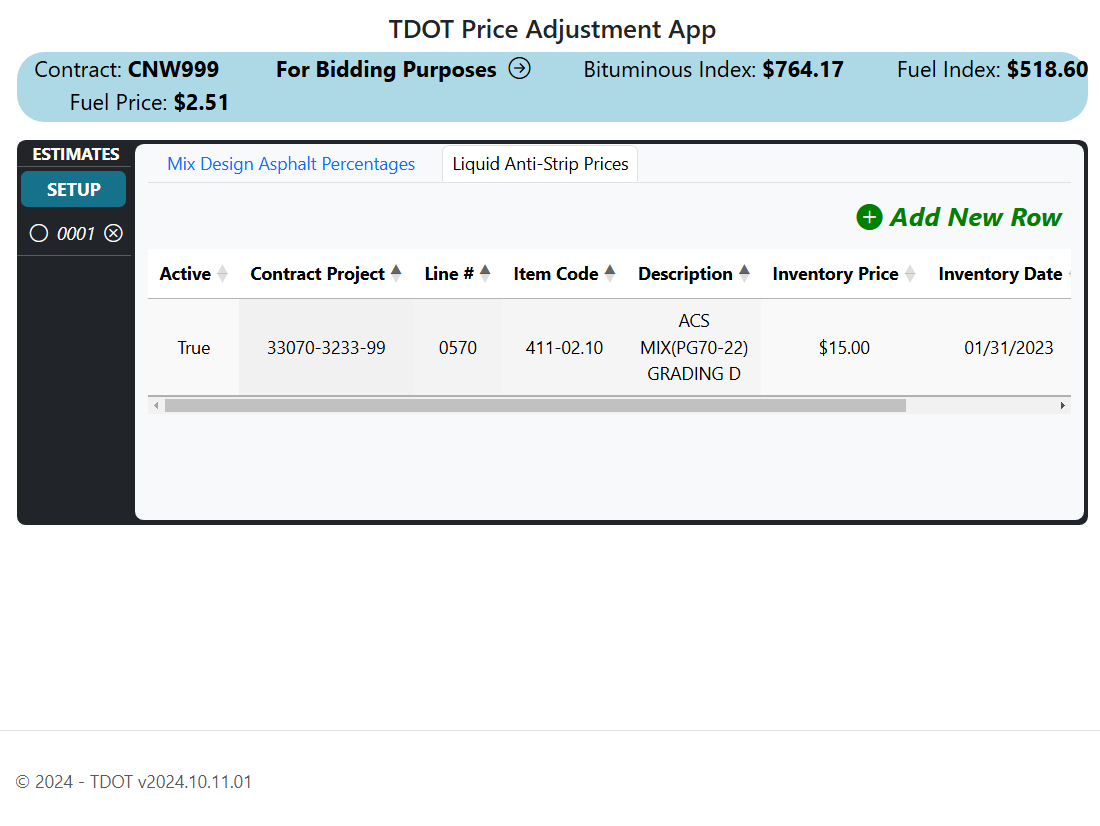This screenshot has width=1100, height=826.
Task: Select the Liquid Anti-Strip Prices tab
Action: point(540,164)
